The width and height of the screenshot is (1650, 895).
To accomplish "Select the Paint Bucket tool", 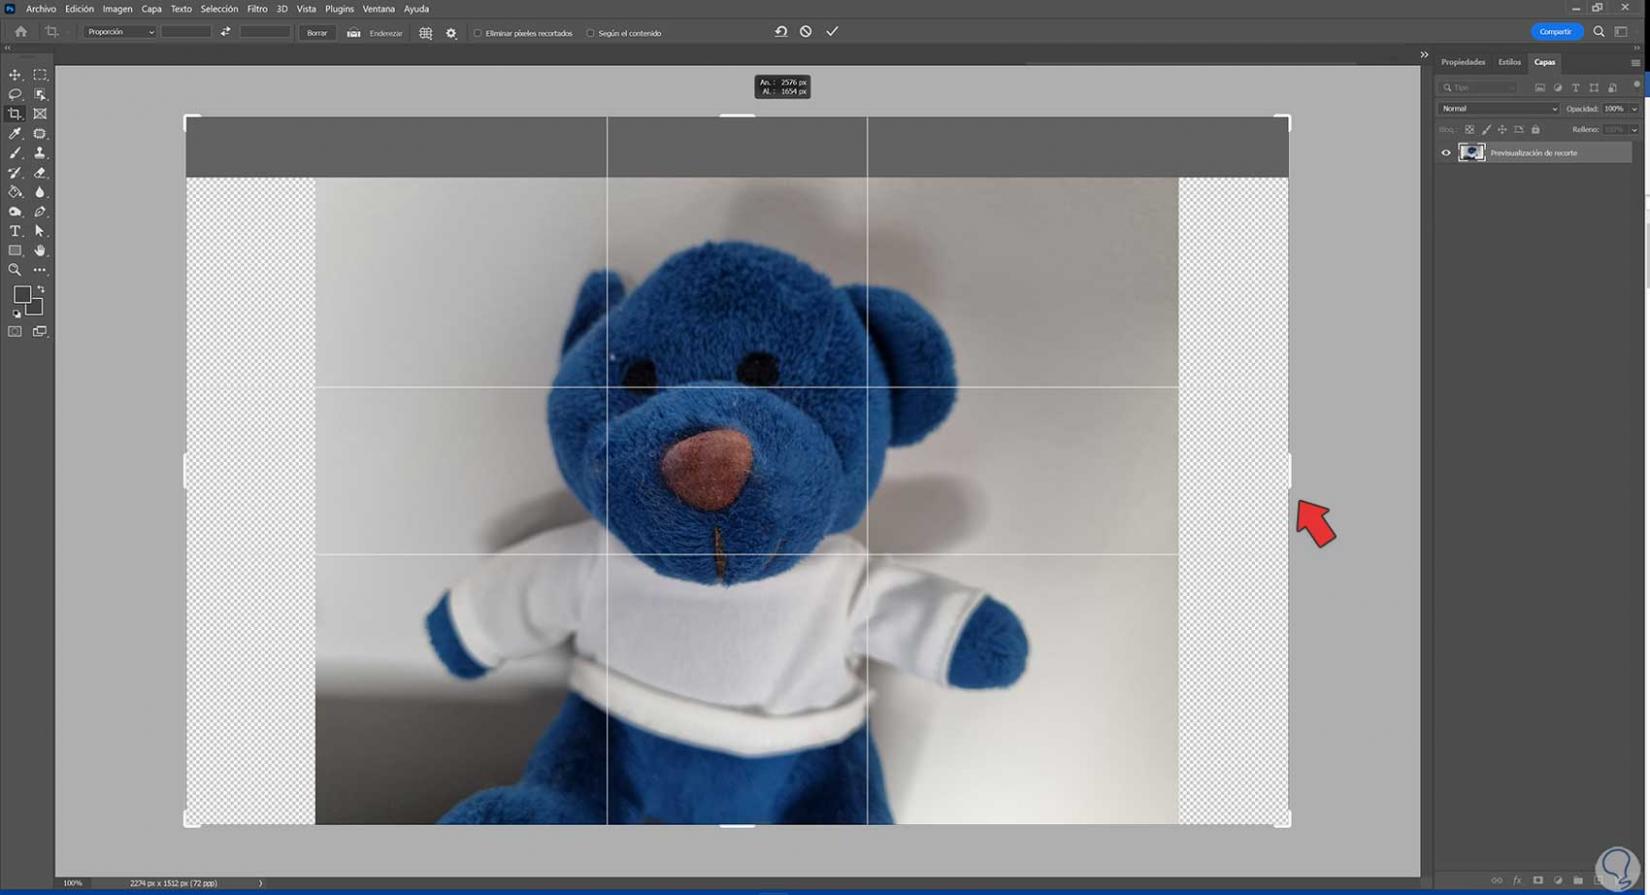I will point(15,192).
